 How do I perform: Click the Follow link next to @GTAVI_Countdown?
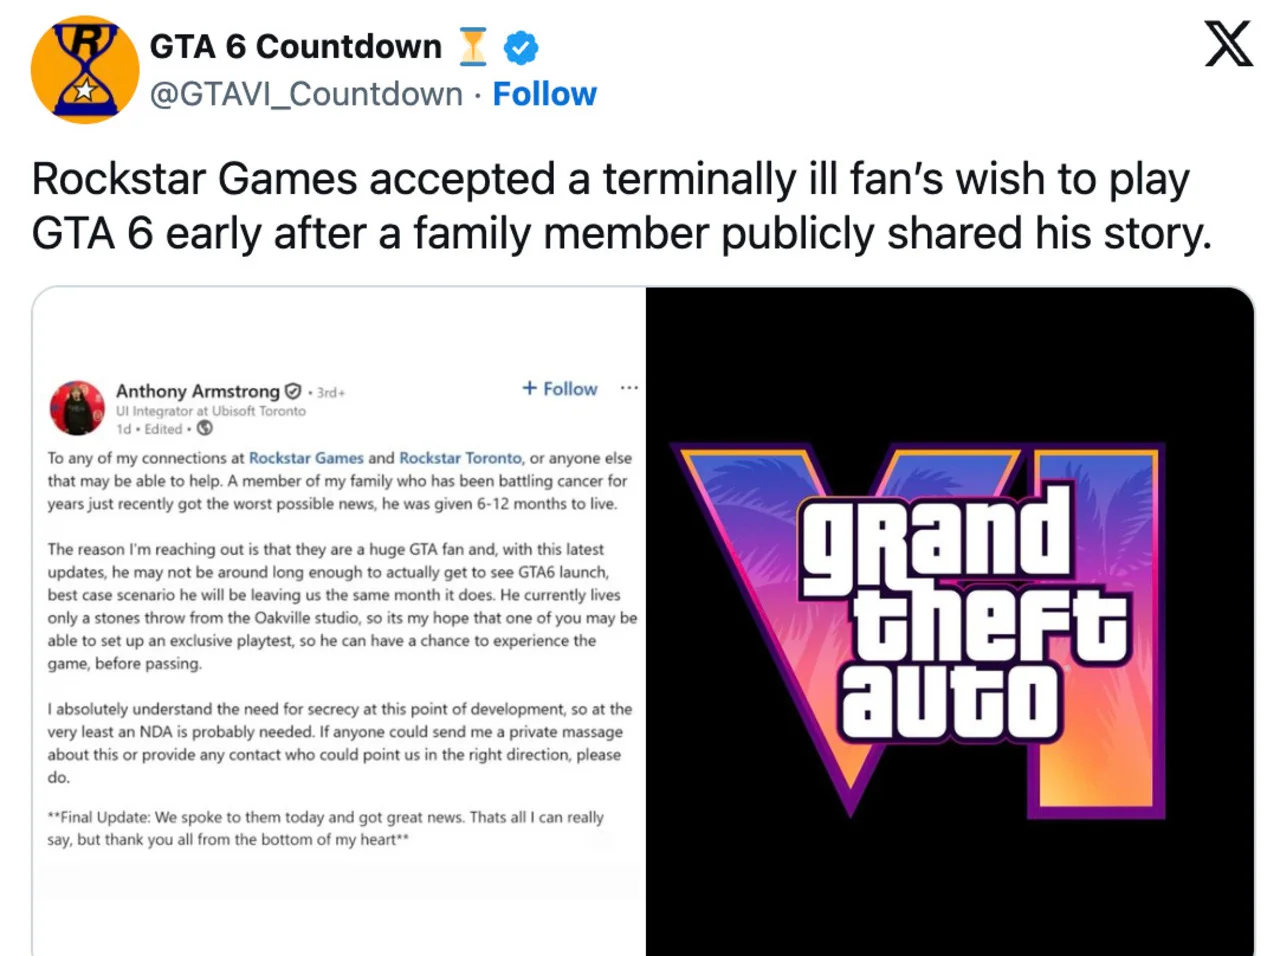point(545,94)
